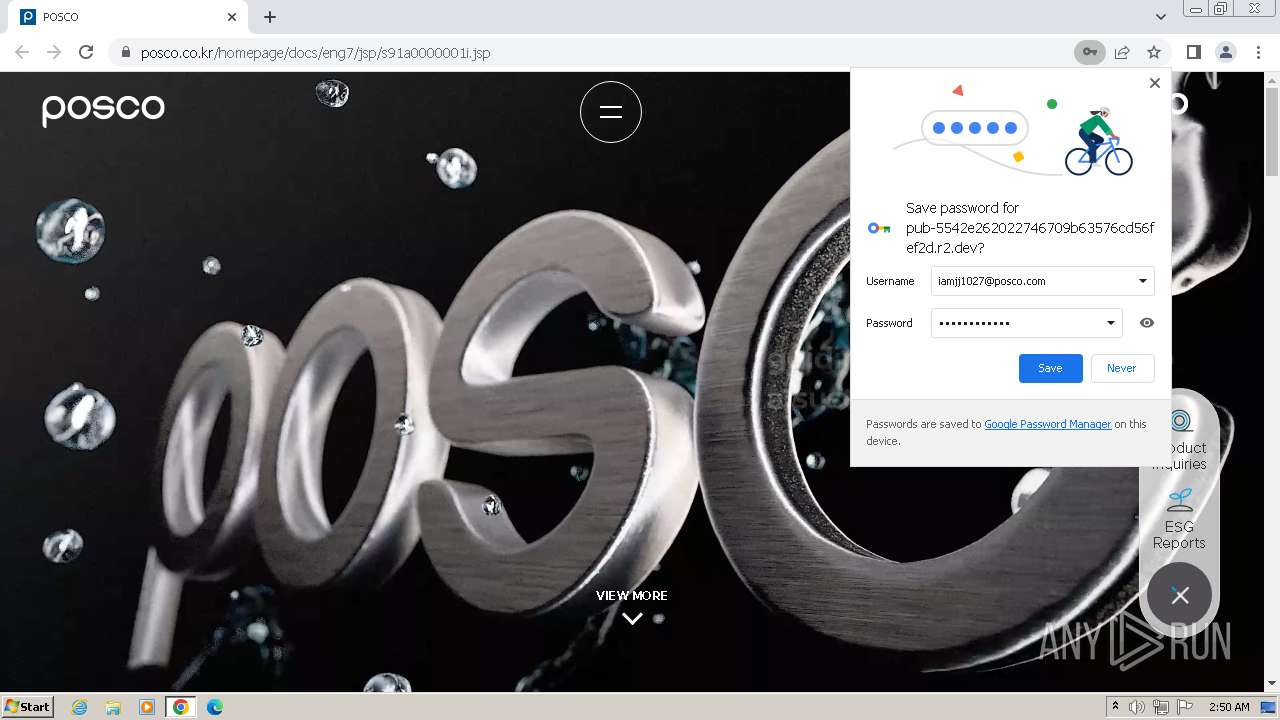Switch to Chrome in the taskbar
The width and height of the screenshot is (1280, 720).
[181, 707]
